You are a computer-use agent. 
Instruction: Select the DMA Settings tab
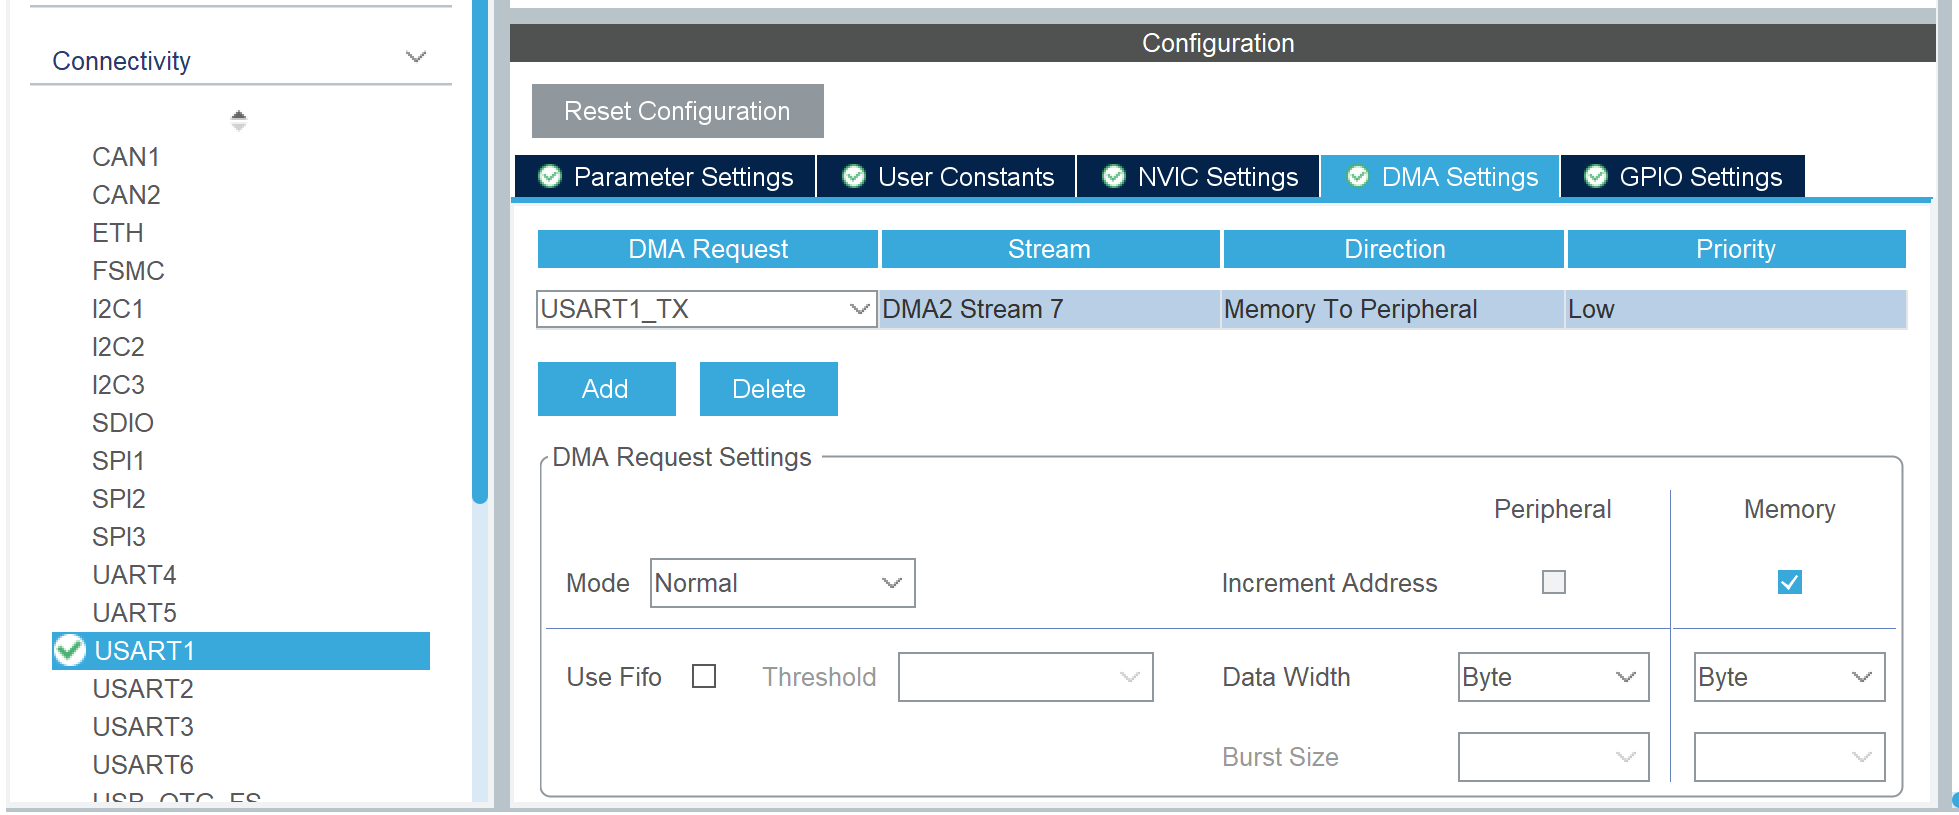click(1440, 177)
